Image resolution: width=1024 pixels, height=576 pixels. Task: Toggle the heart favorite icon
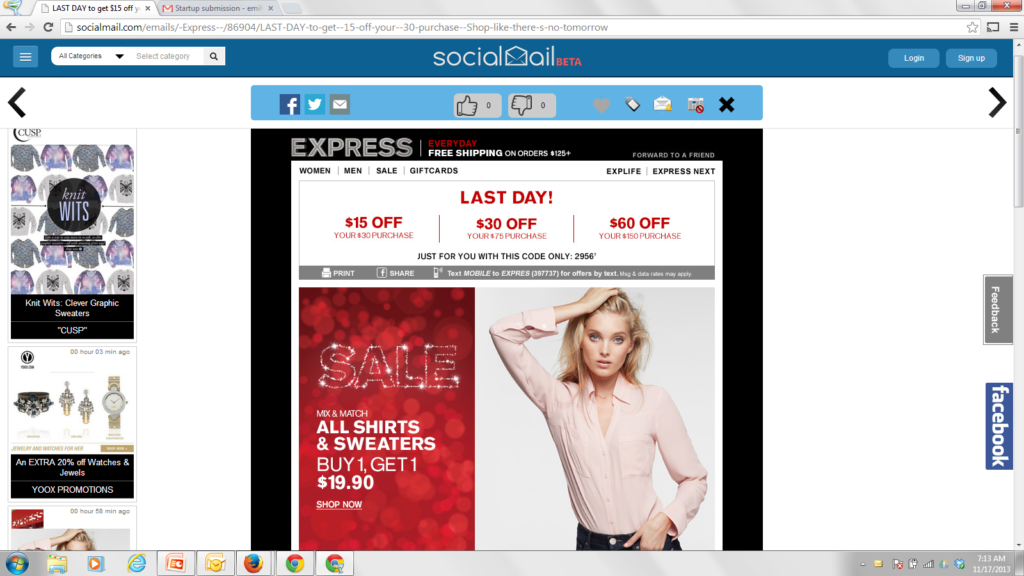[601, 105]
